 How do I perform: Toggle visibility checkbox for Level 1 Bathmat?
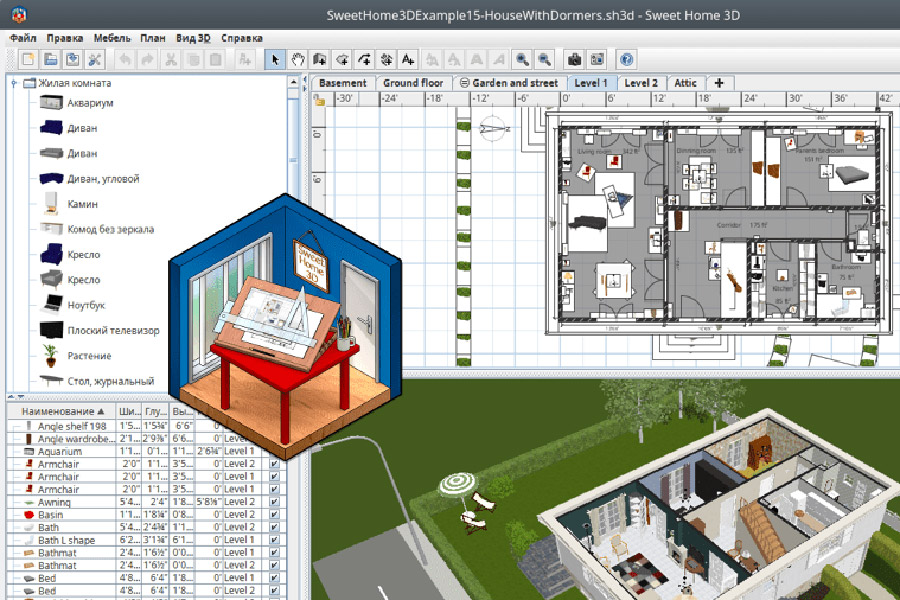tap(274, 552)
